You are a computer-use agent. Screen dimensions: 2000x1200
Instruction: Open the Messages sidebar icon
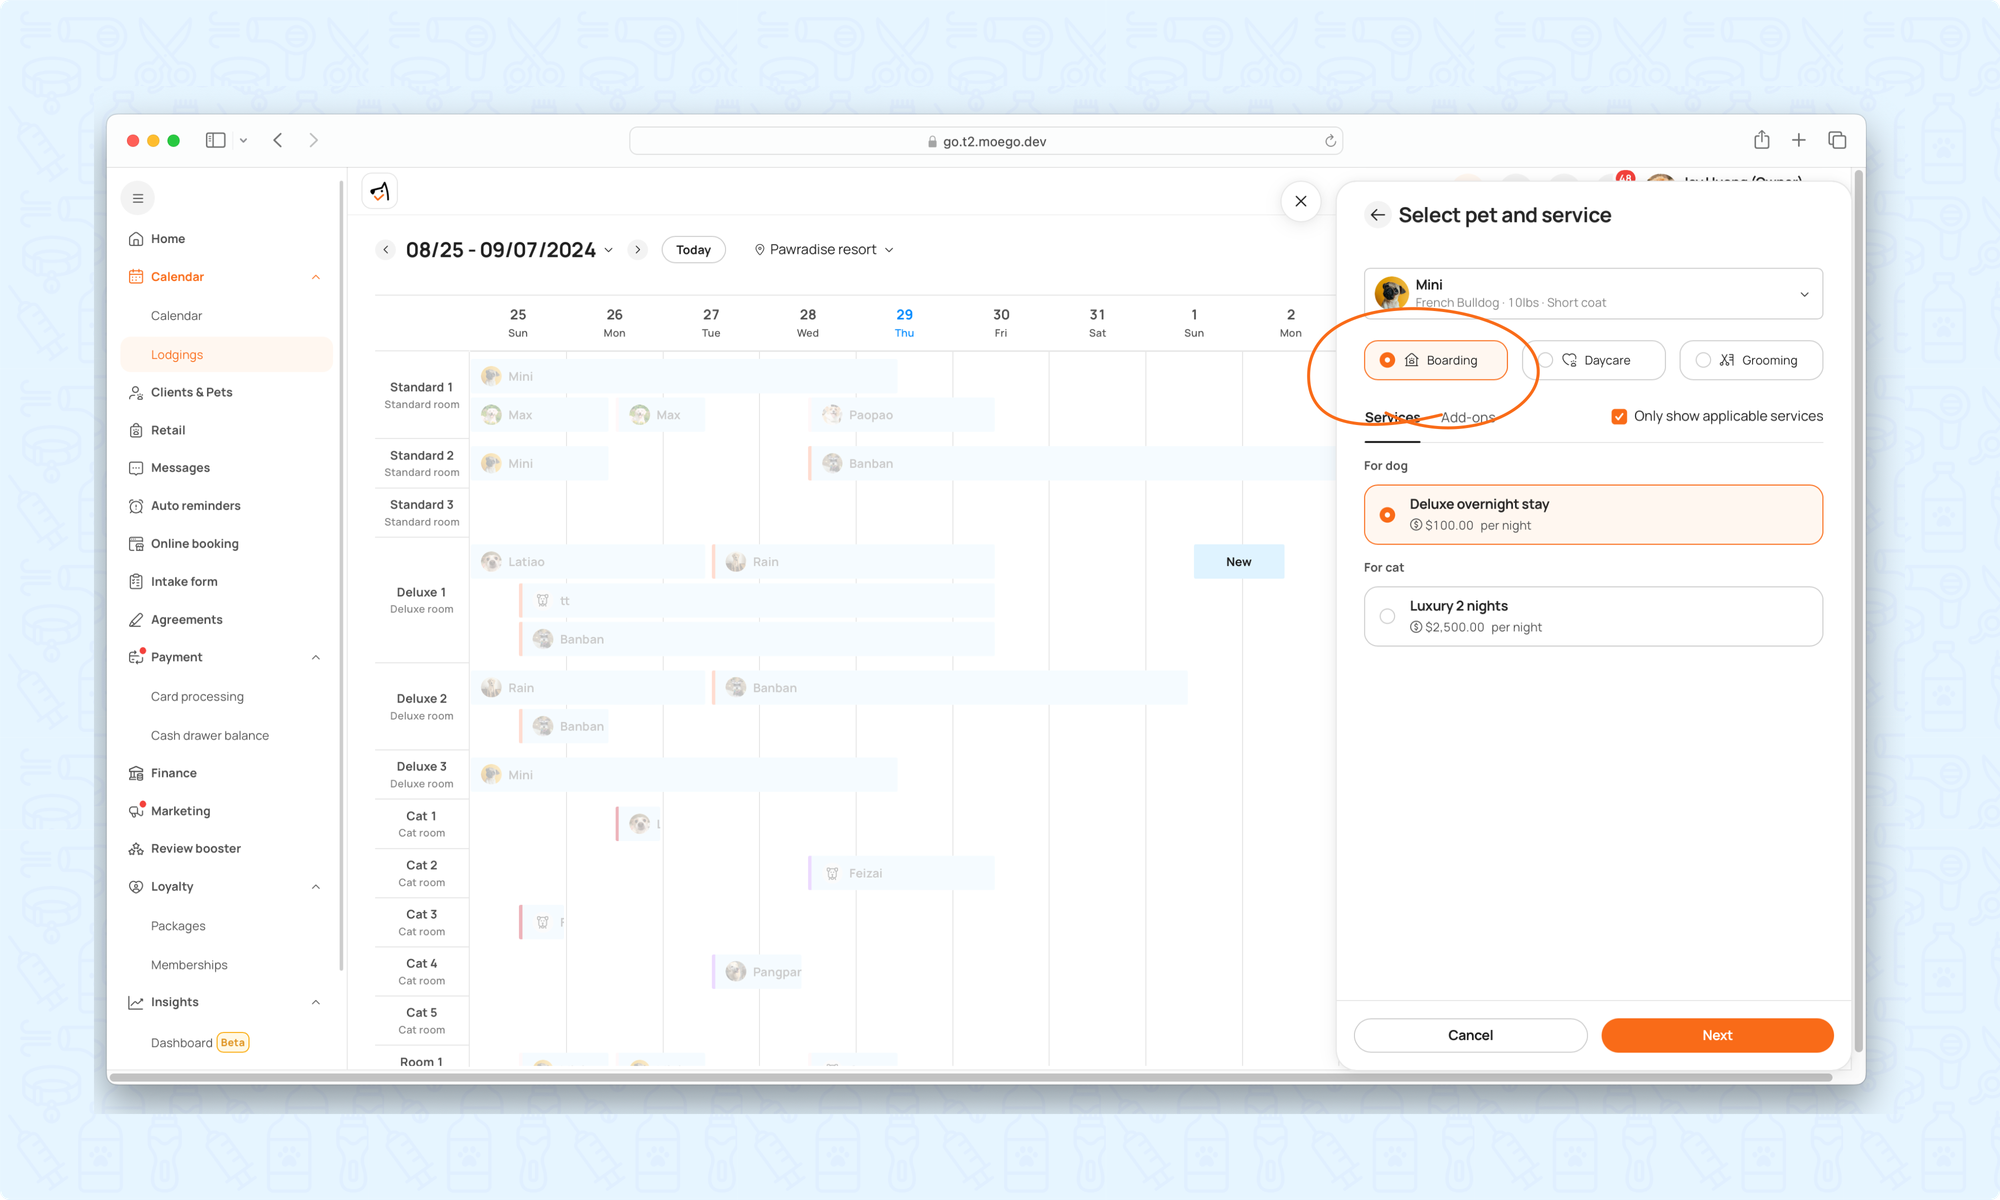tap(136, 468)
